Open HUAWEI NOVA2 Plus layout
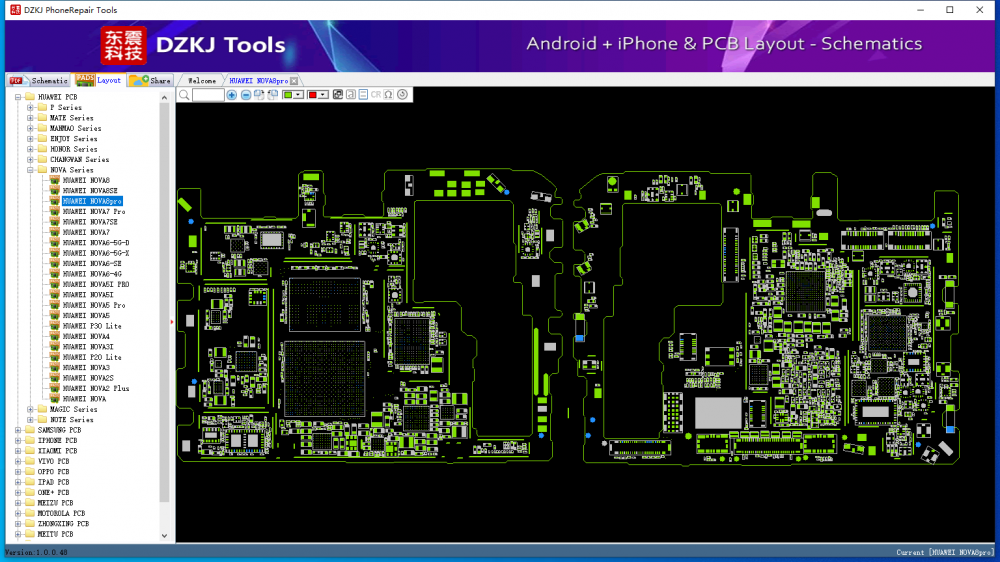 point(96,388)
